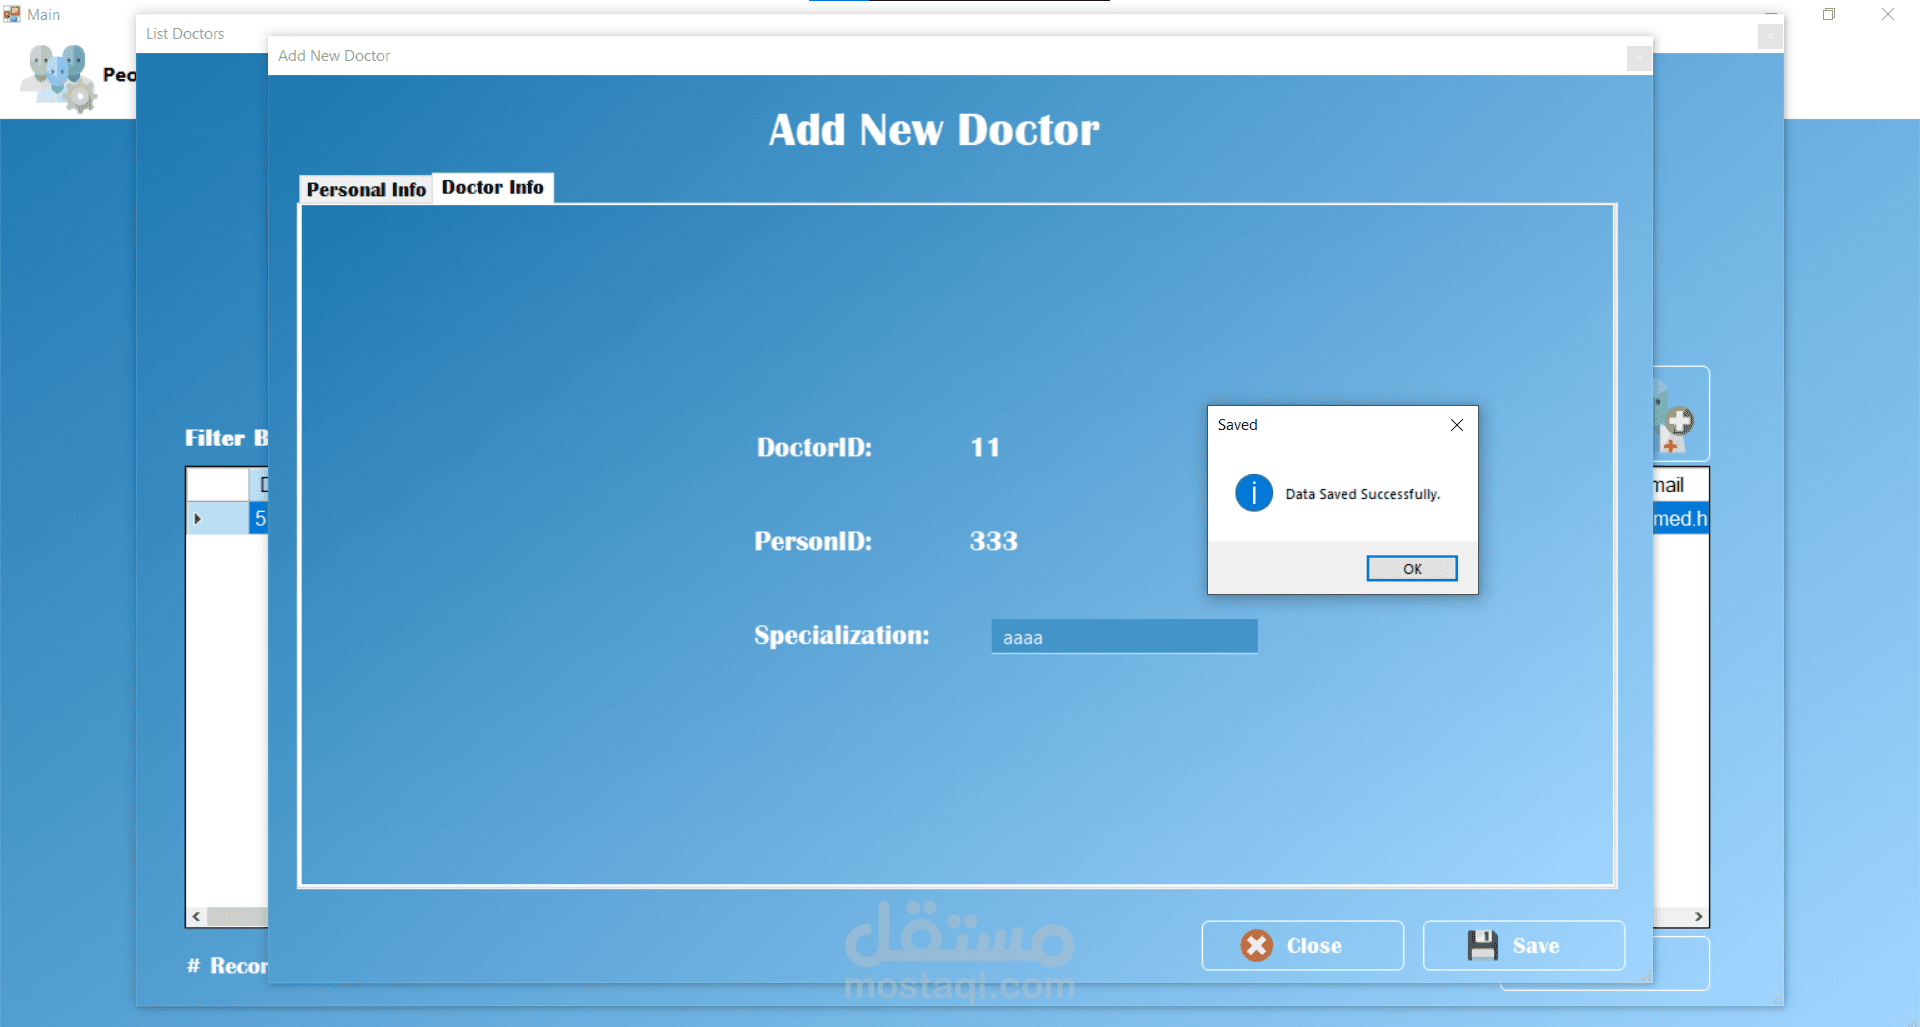The width and height of the screenshot is (1920, 1027).
Task: Restore the Main window size
Action: coord(1829,14)
